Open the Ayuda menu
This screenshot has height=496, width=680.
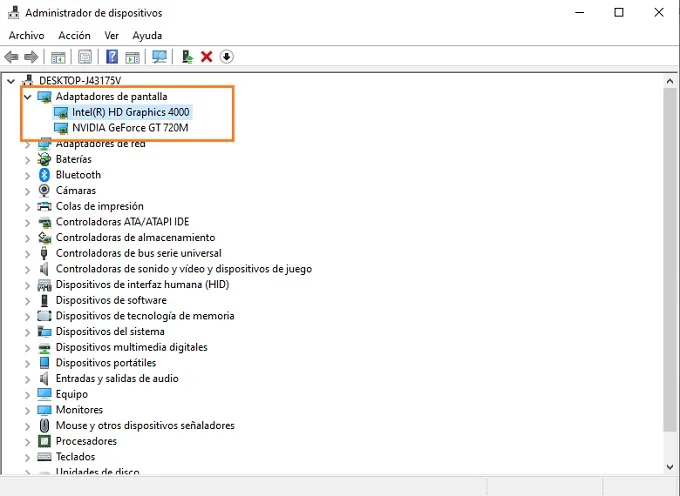[147, 36]
